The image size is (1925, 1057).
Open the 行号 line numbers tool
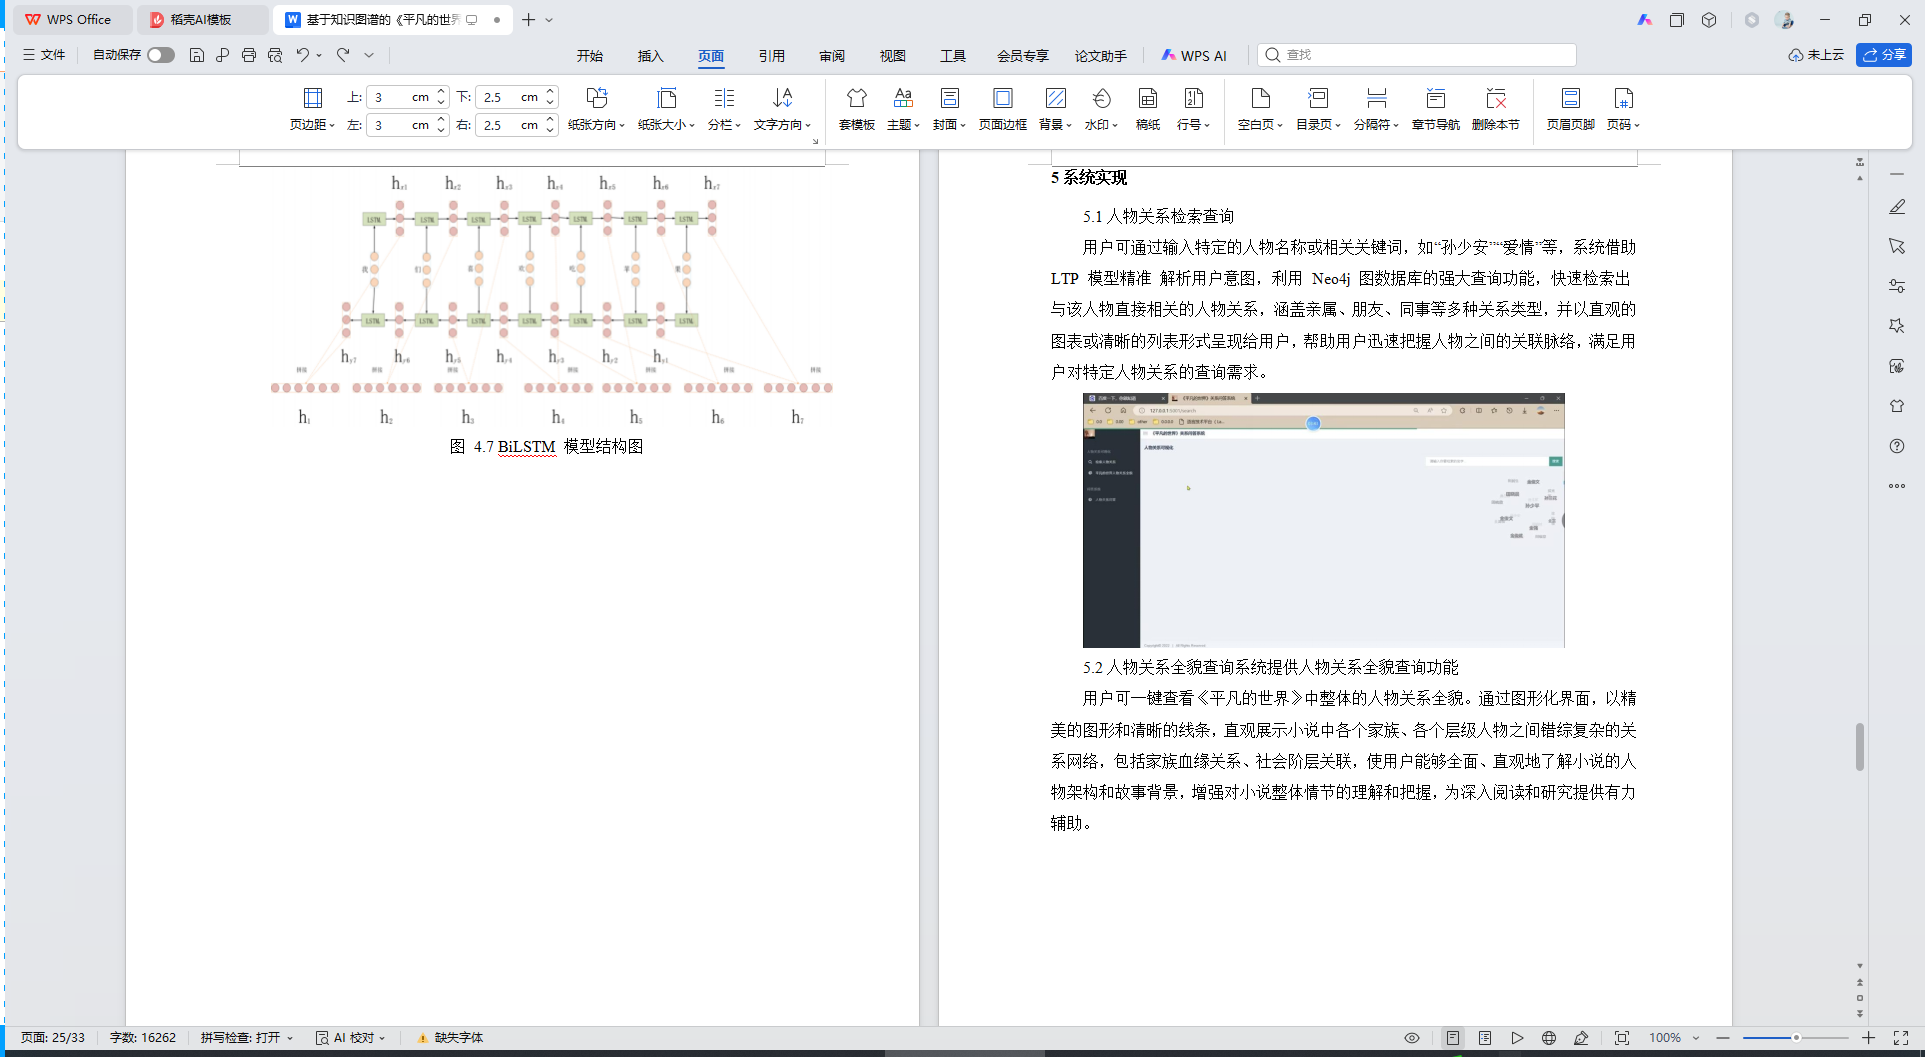1193,109
